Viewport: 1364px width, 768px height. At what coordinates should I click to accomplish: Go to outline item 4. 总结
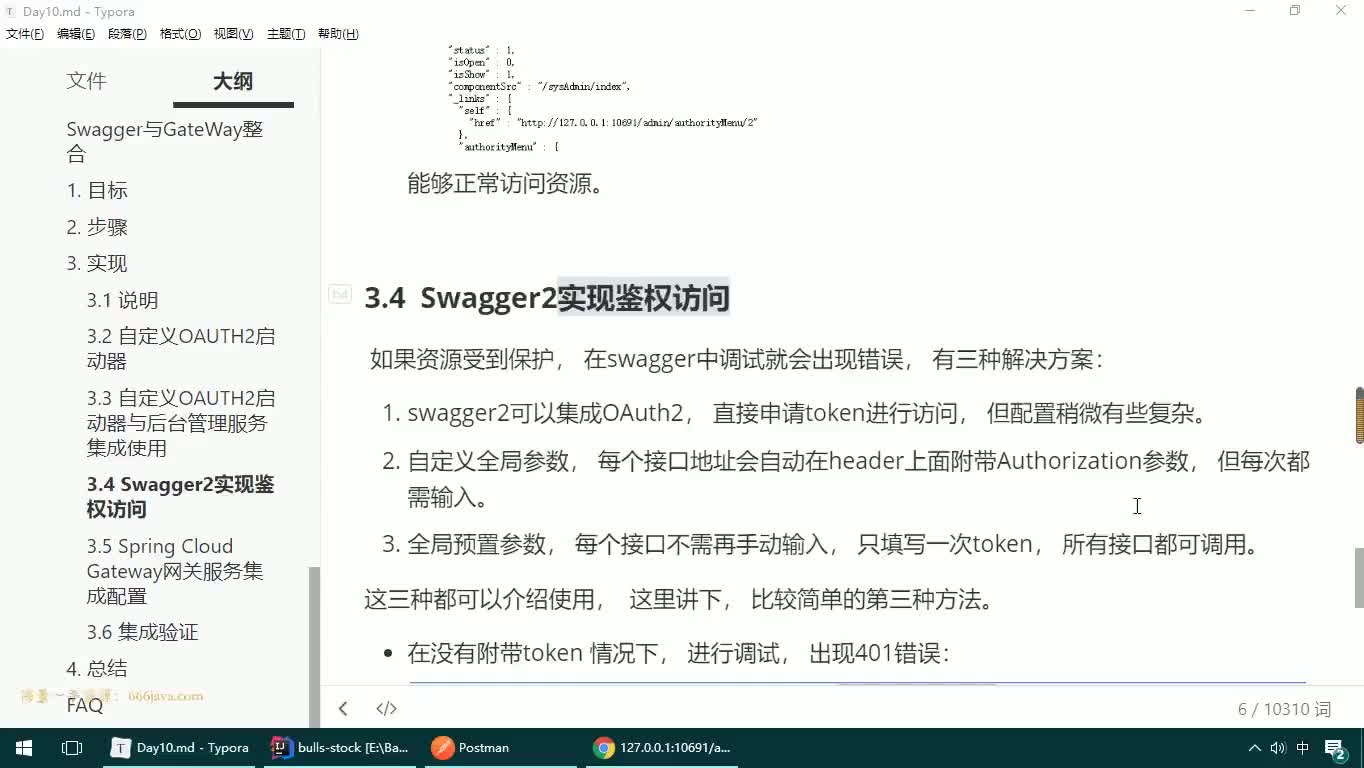click(97, 668)
